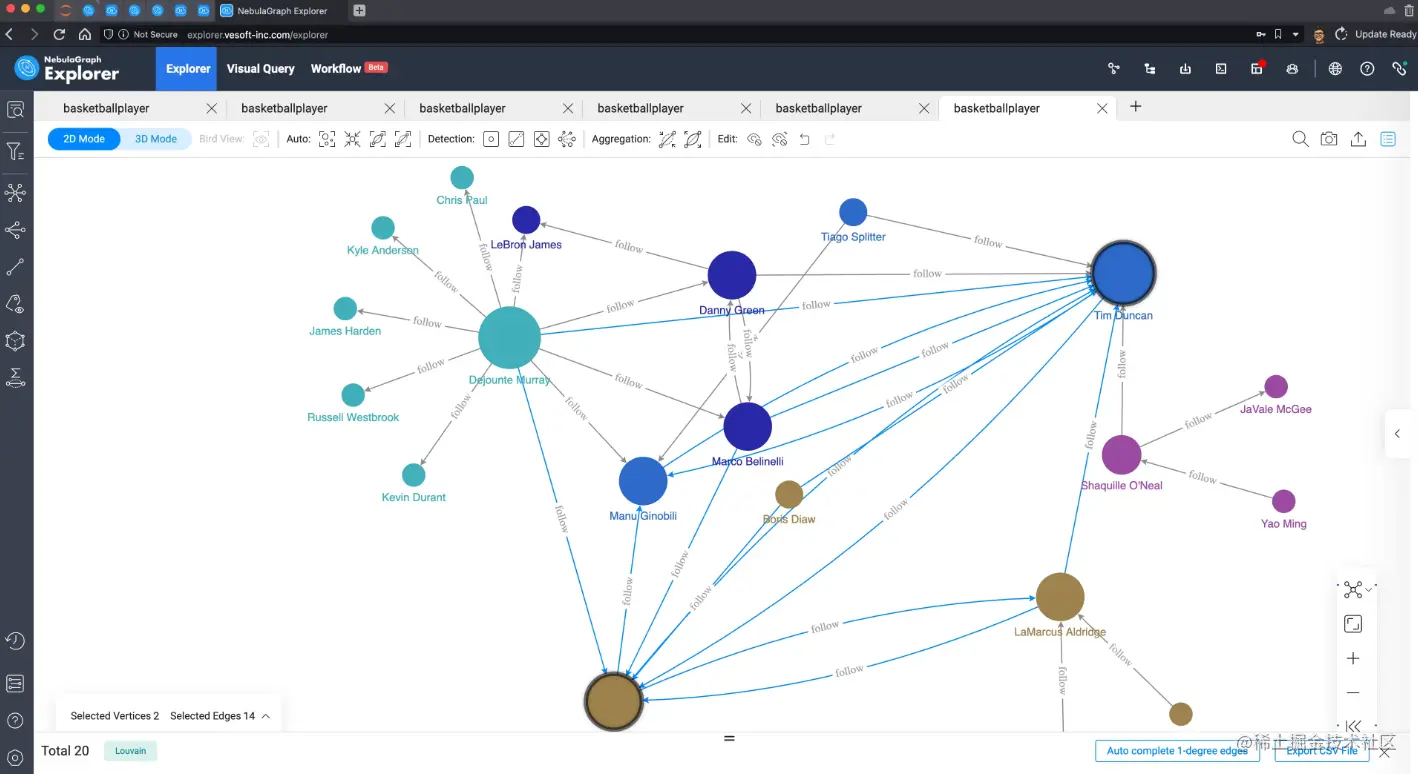Open the user management icon in header
This screenshot has width=1418, height=774.
click(1292, 69)
